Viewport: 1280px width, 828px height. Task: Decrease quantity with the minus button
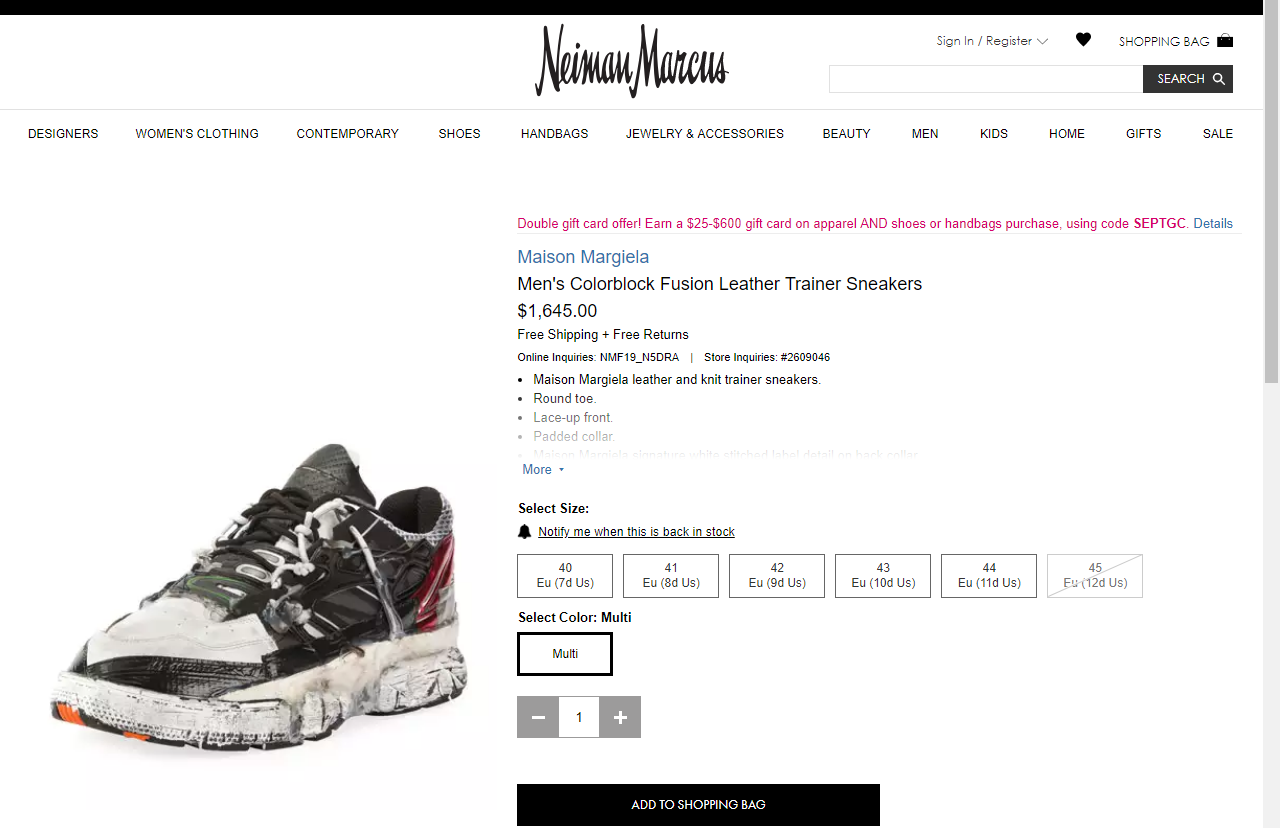click(538, 717)
